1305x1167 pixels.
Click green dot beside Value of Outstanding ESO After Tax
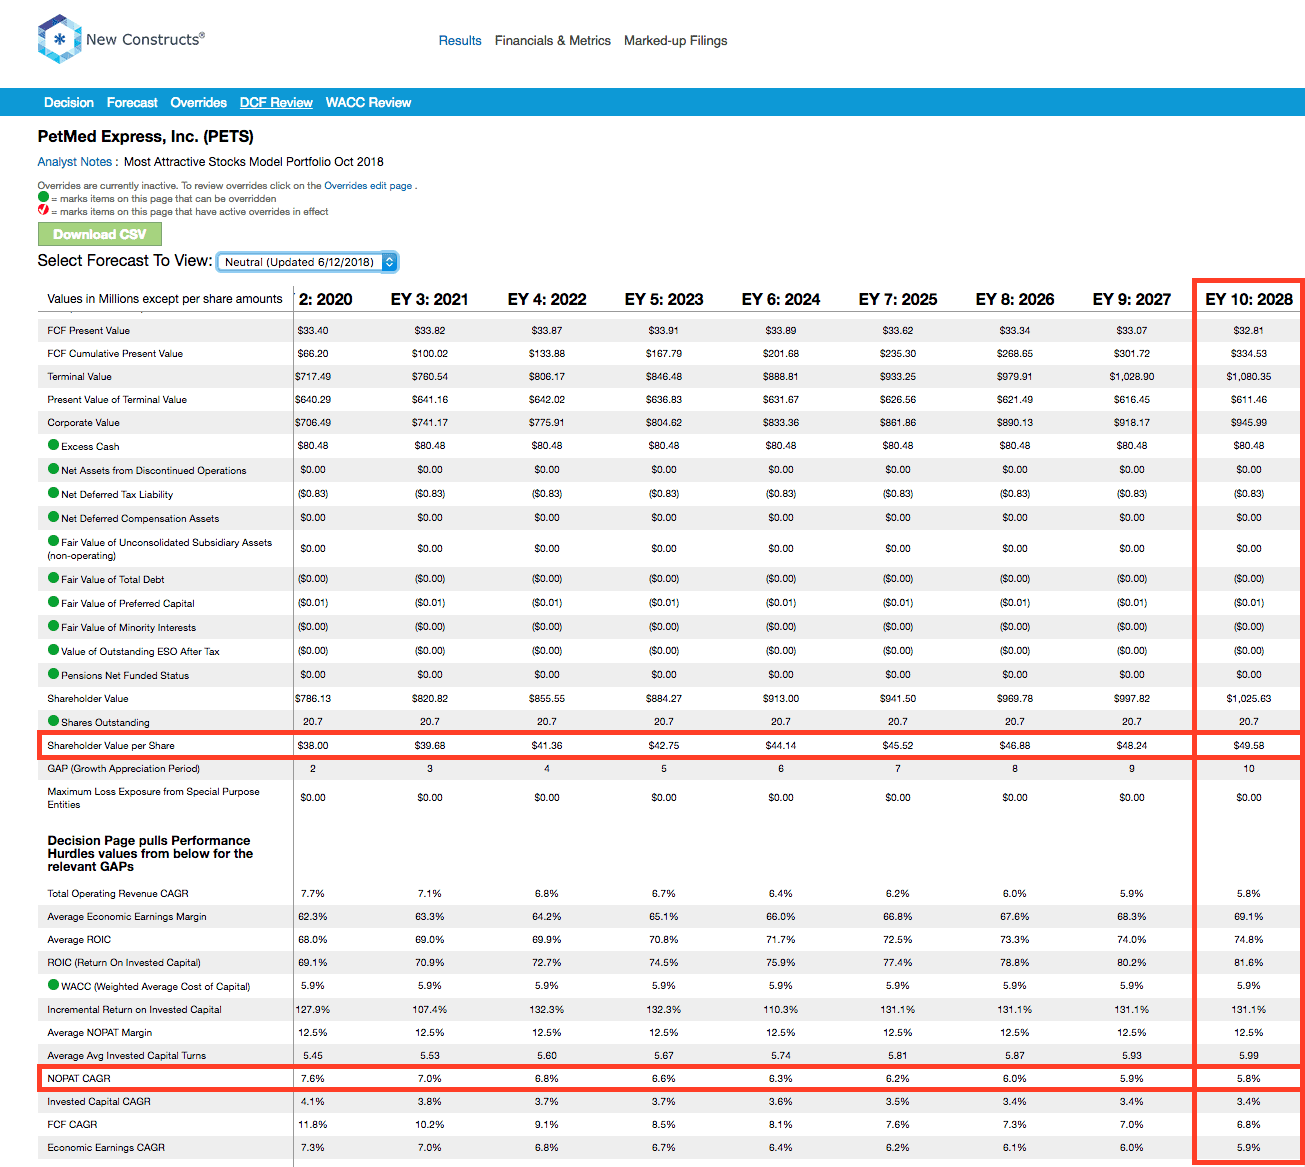pyautogui.click(x=54, y=650)
